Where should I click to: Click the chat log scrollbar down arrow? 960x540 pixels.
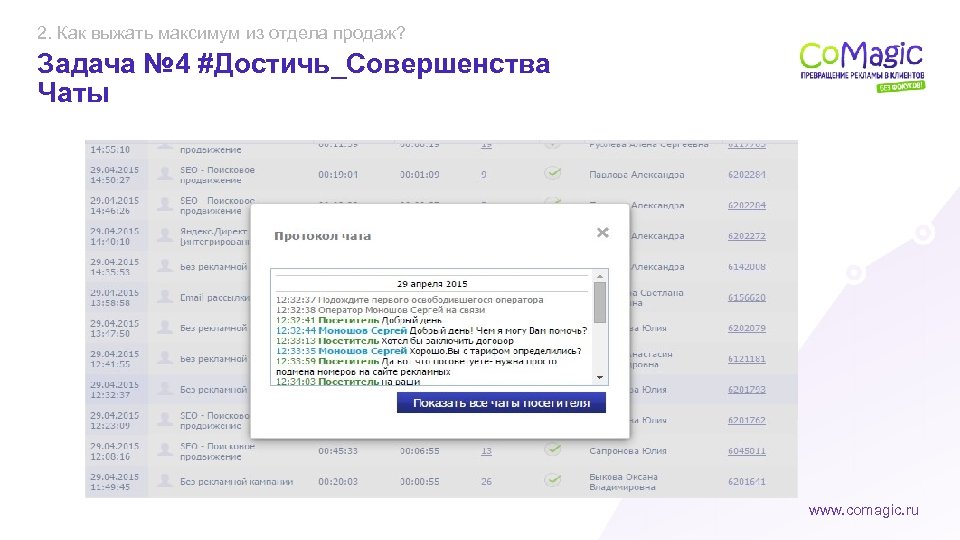(x=600, y=378)
